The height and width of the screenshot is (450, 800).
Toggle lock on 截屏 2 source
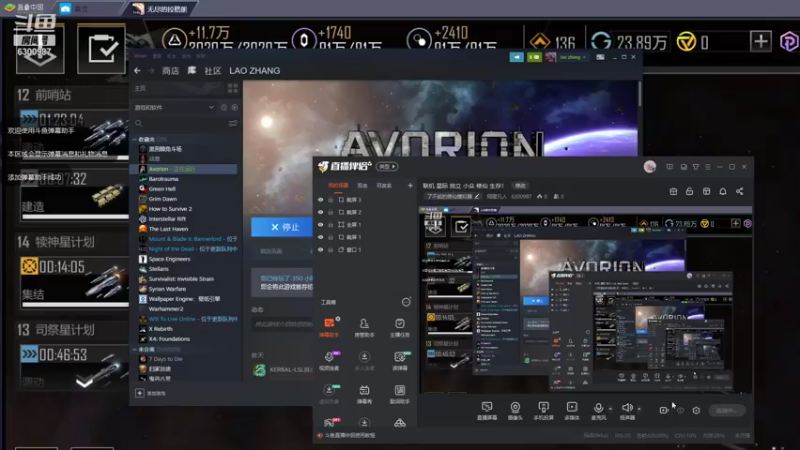[x=331, y=212]
